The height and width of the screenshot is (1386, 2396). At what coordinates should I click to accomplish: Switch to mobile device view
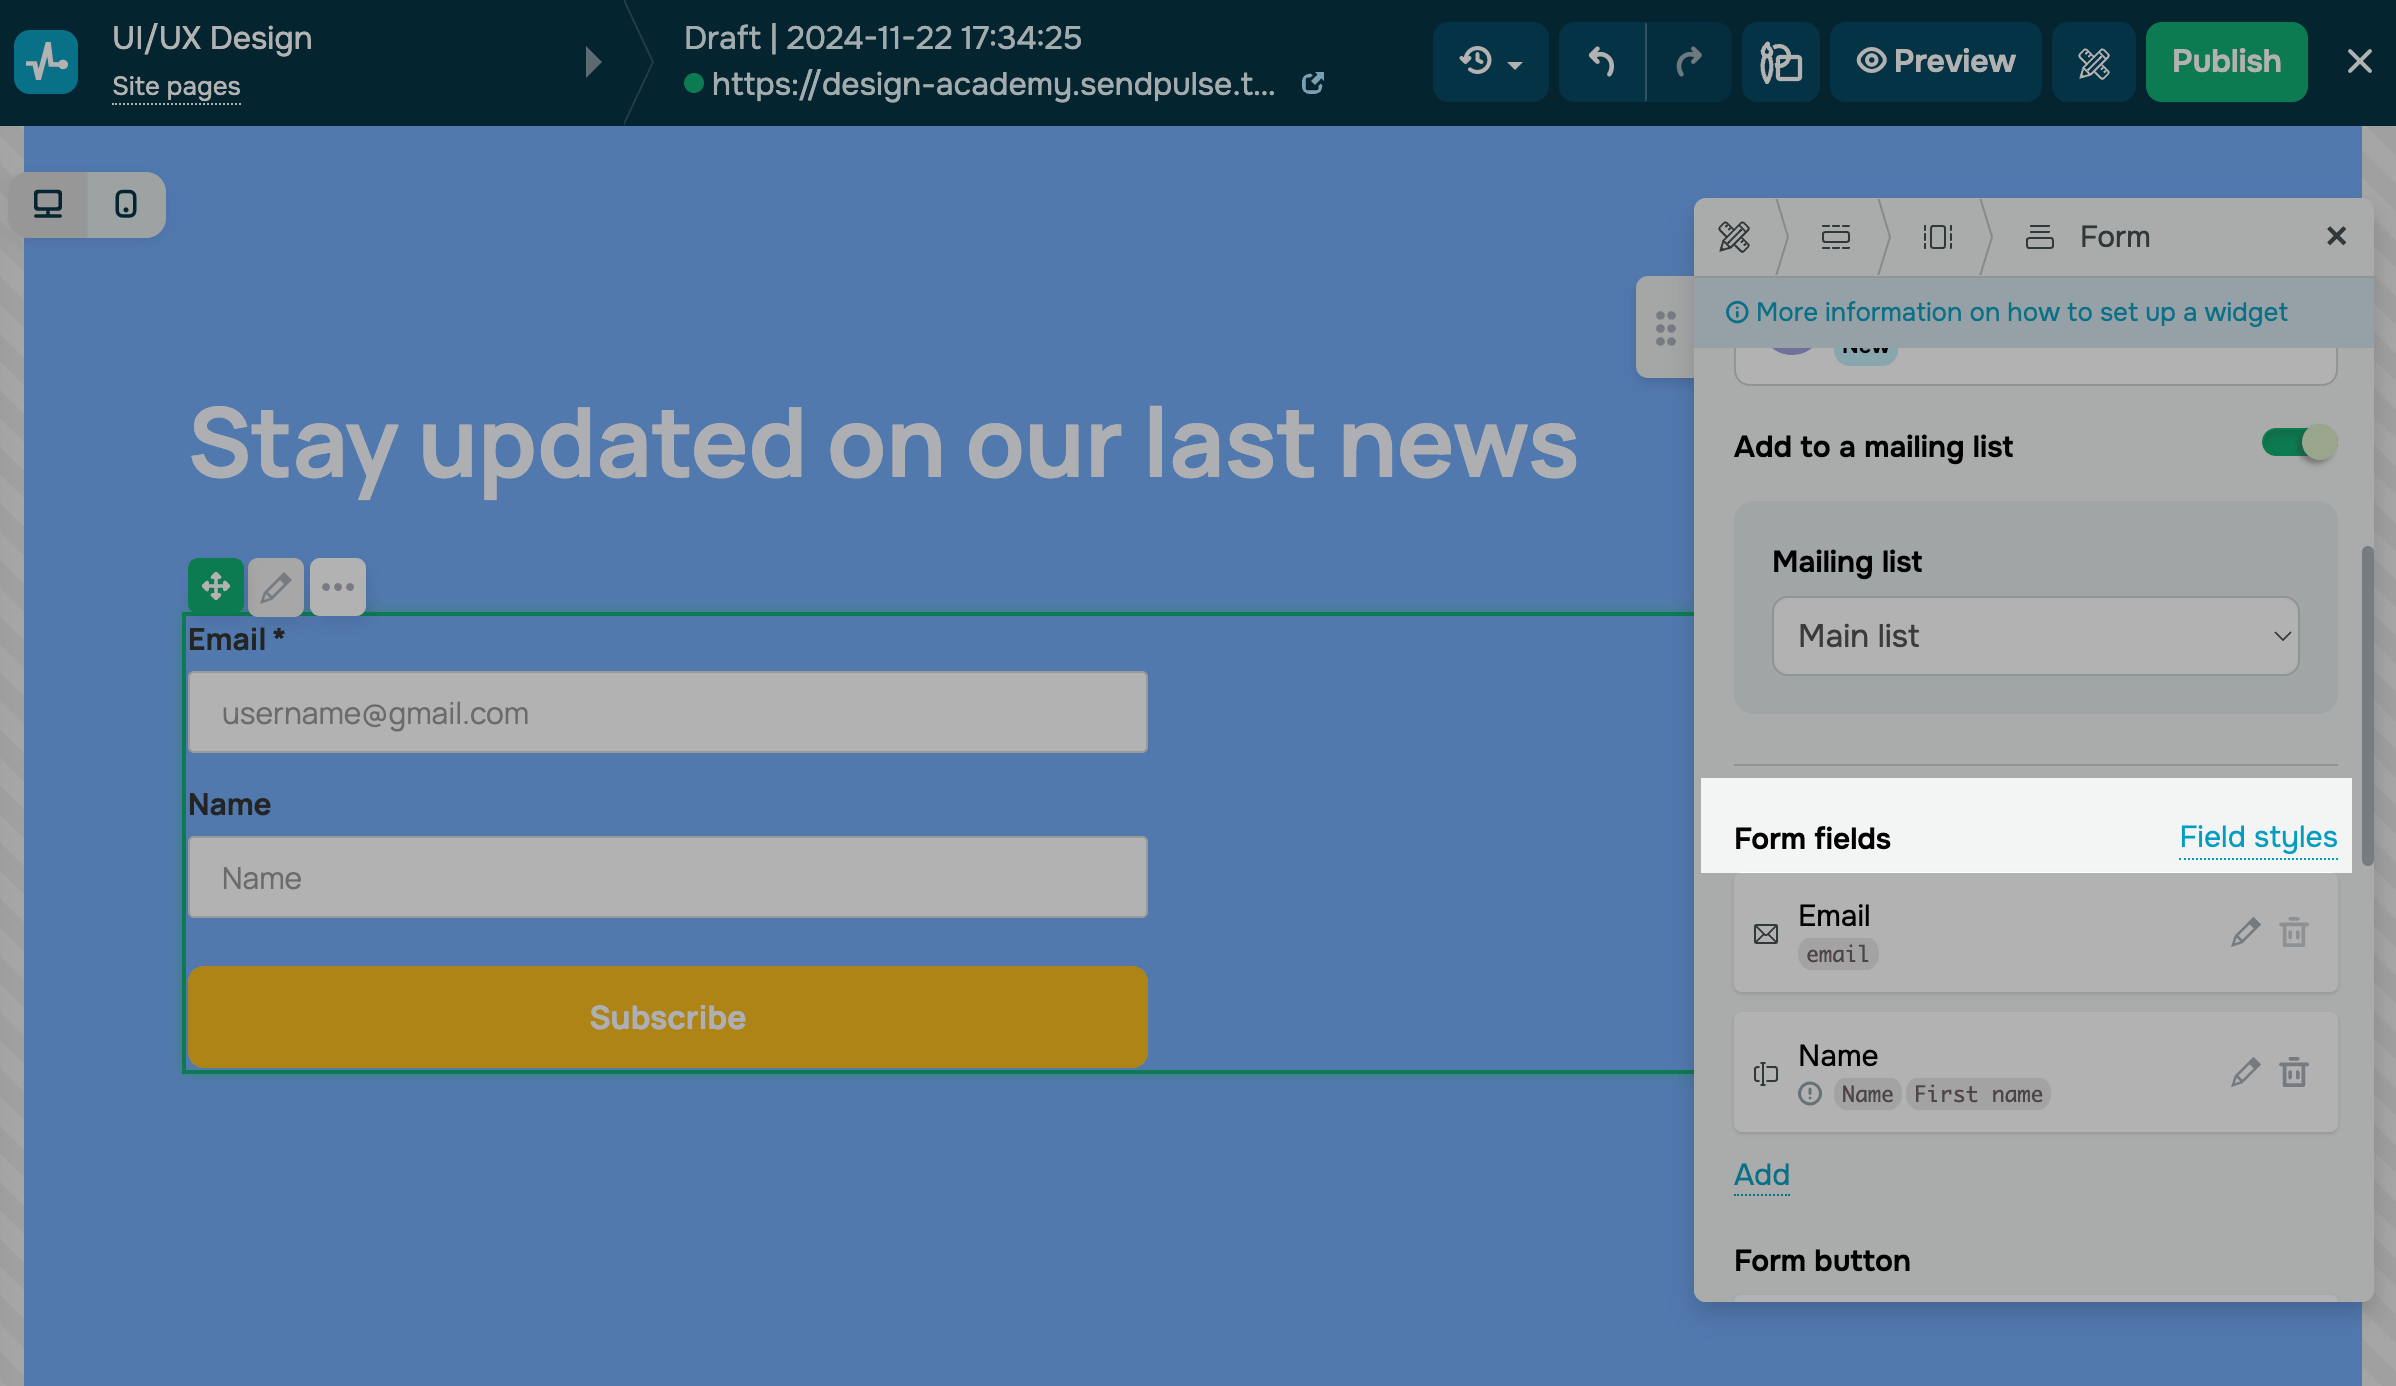(126, 204)
